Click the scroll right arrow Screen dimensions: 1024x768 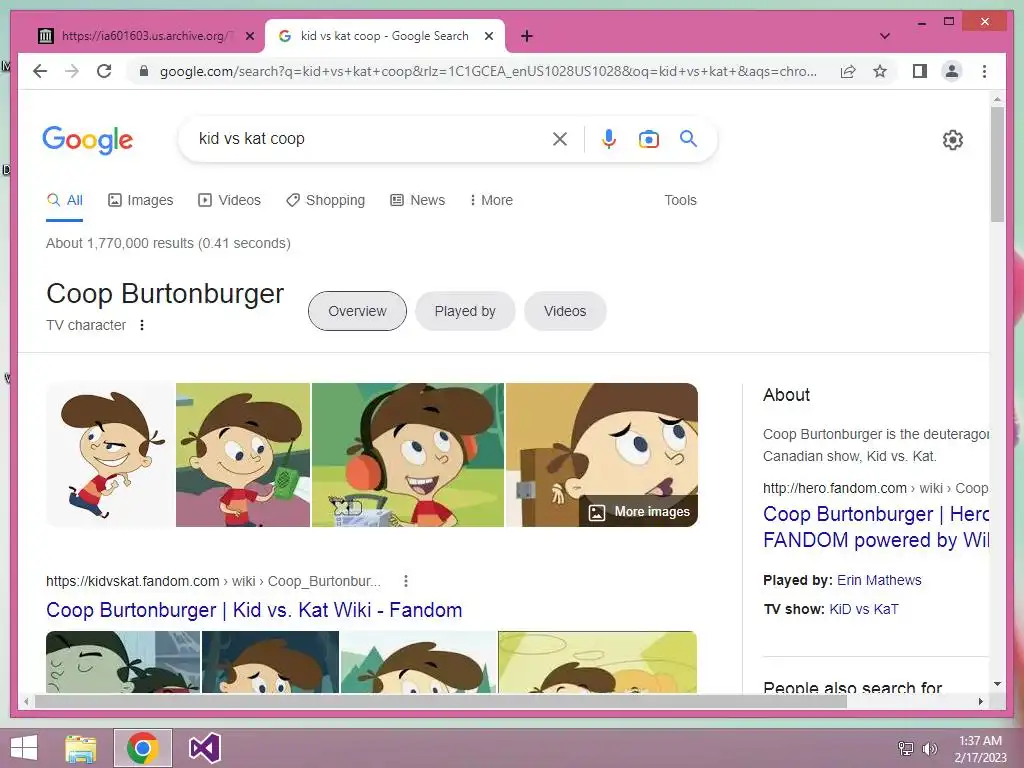point(980,701)
